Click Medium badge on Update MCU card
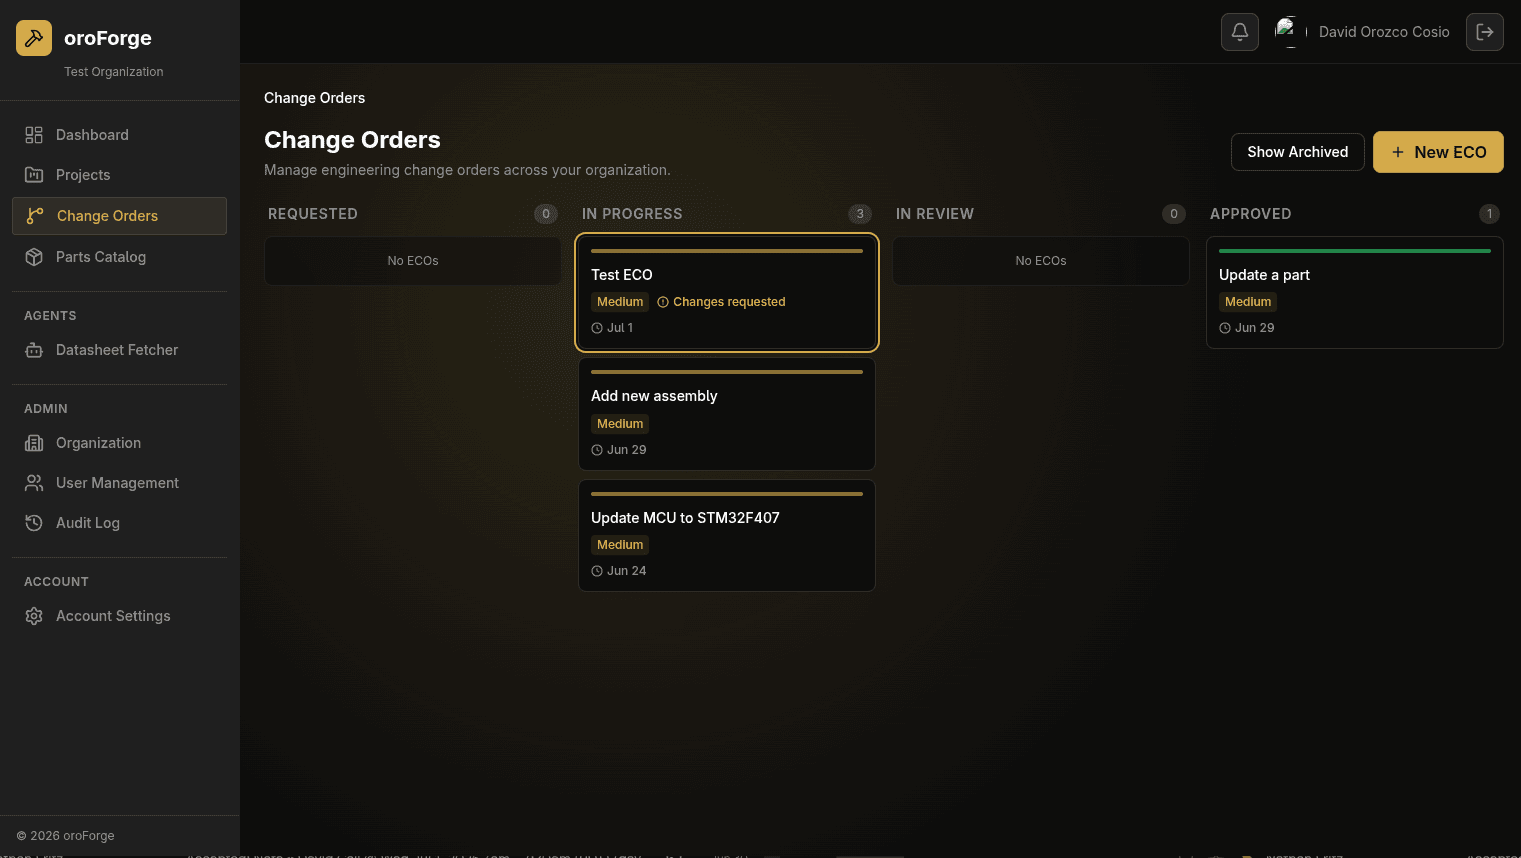1521x858 pixels. (620, 545)
